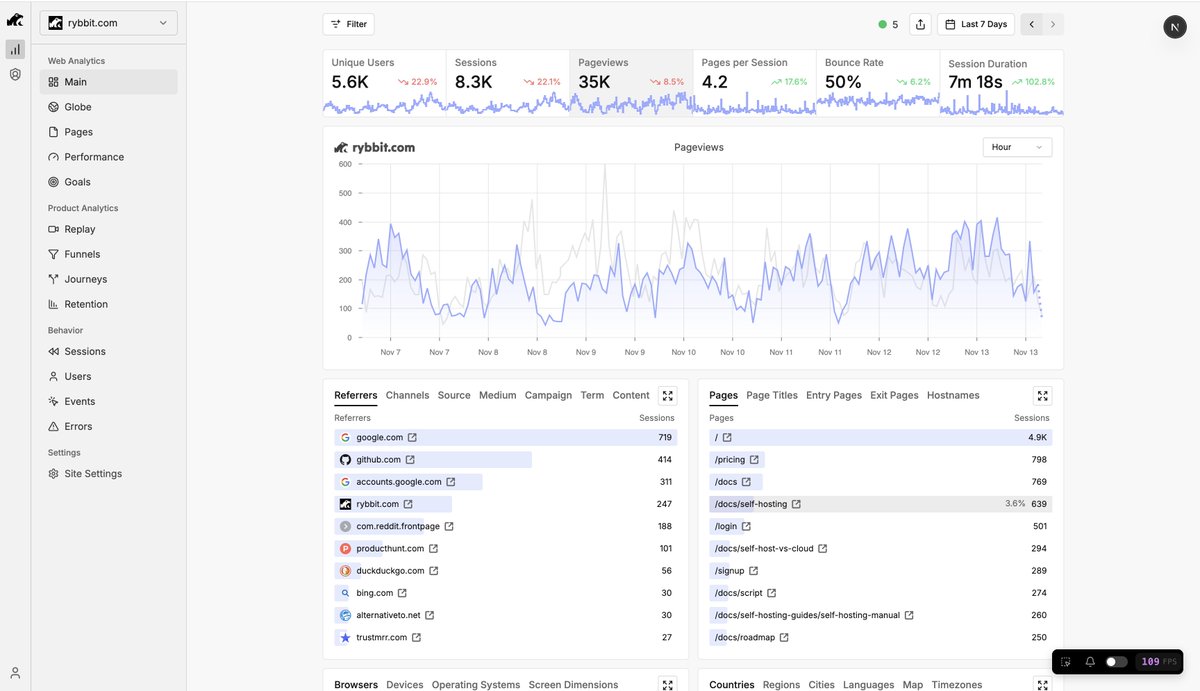Open Users in sidebar
The height and width of the screenshot is (691, 1200).
(x=109, y=376)
